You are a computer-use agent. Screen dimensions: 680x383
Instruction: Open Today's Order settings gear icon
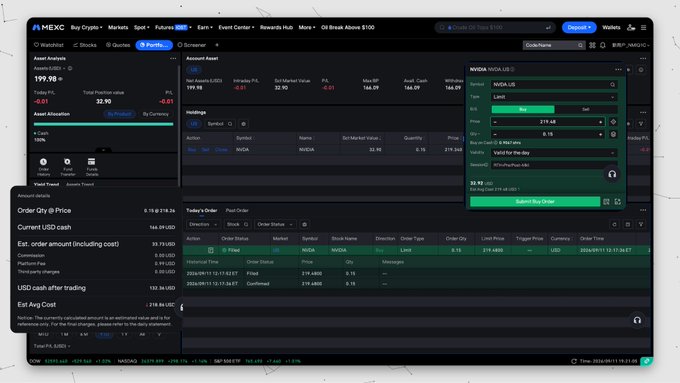(x=304, y=225)
